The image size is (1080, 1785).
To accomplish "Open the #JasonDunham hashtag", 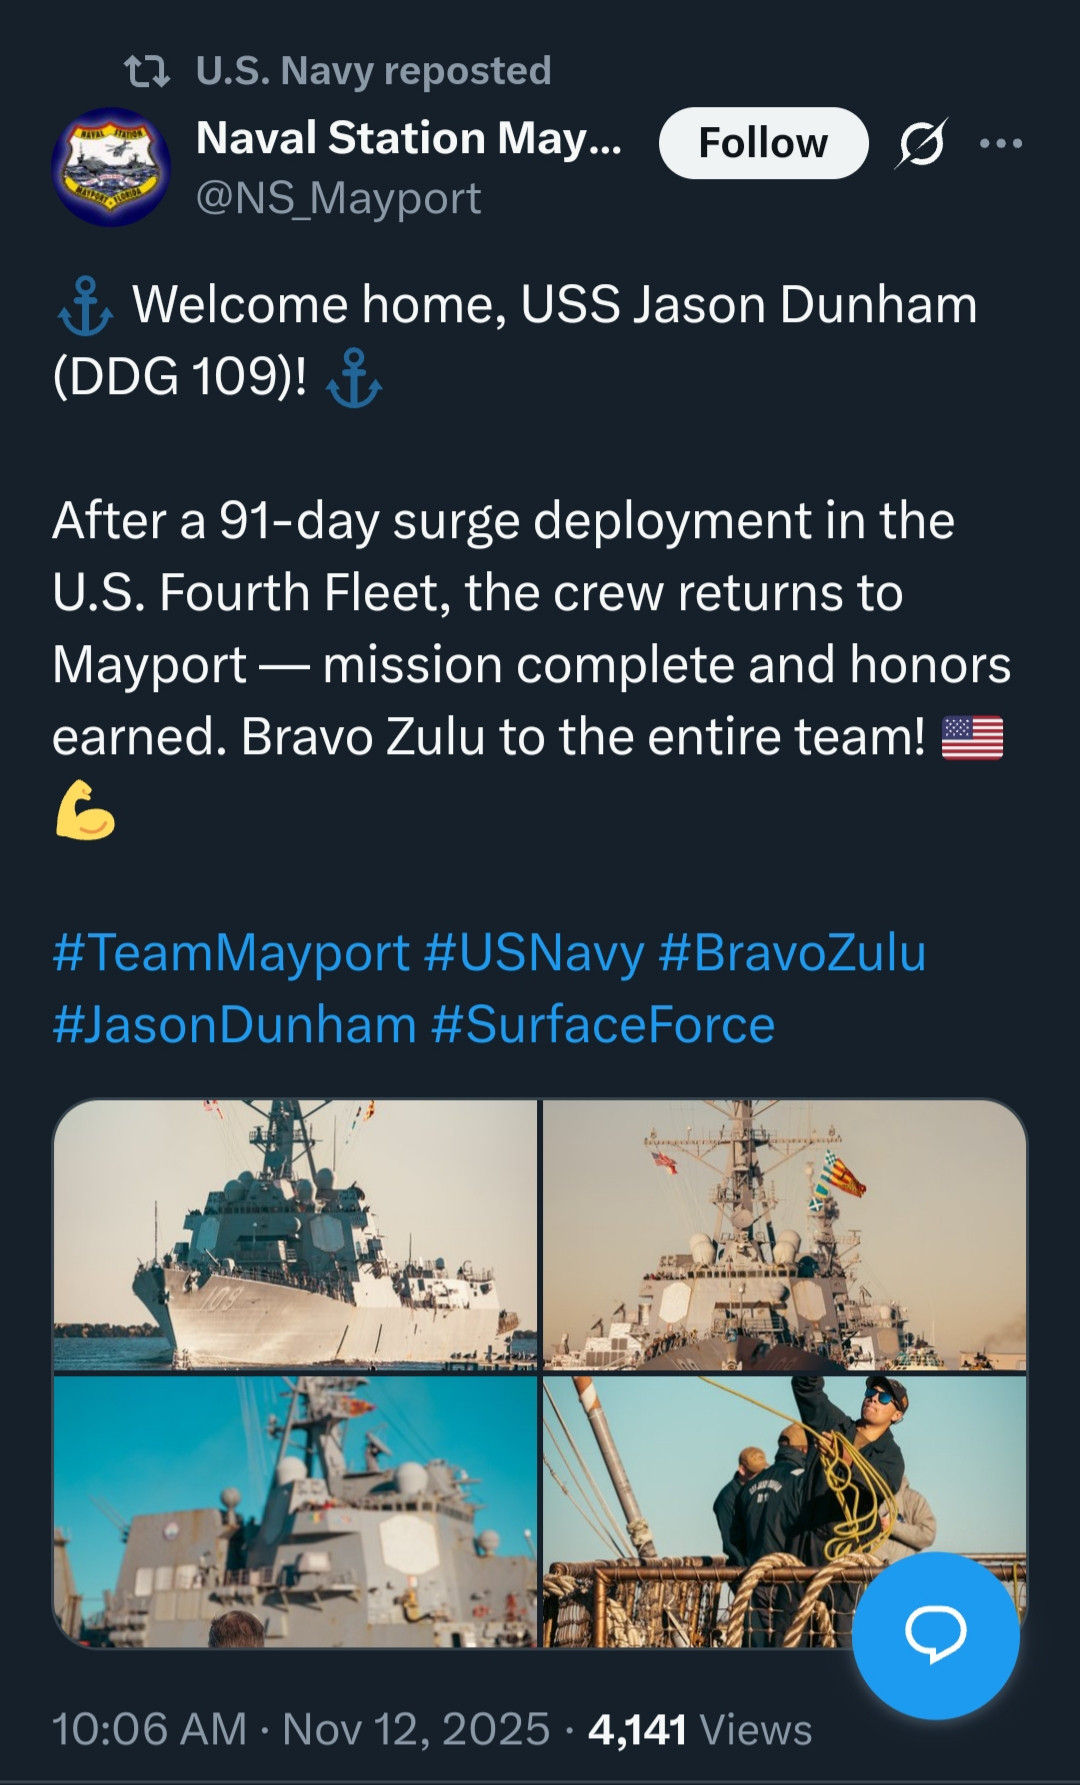I will [x=234, y=1024].
